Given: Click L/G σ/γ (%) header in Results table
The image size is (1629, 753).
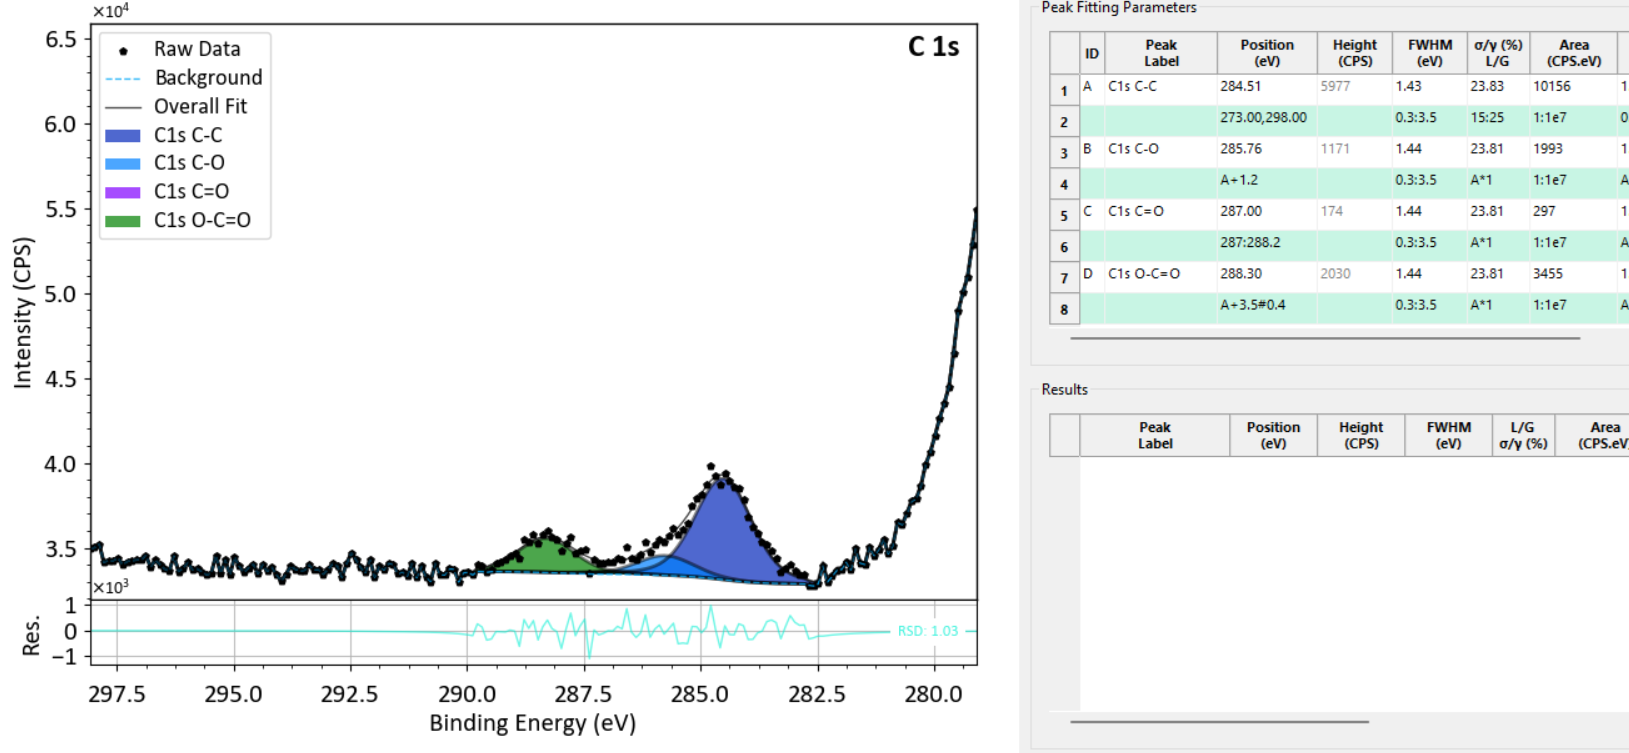Looking at the screenshot, I should point(1522,436).
